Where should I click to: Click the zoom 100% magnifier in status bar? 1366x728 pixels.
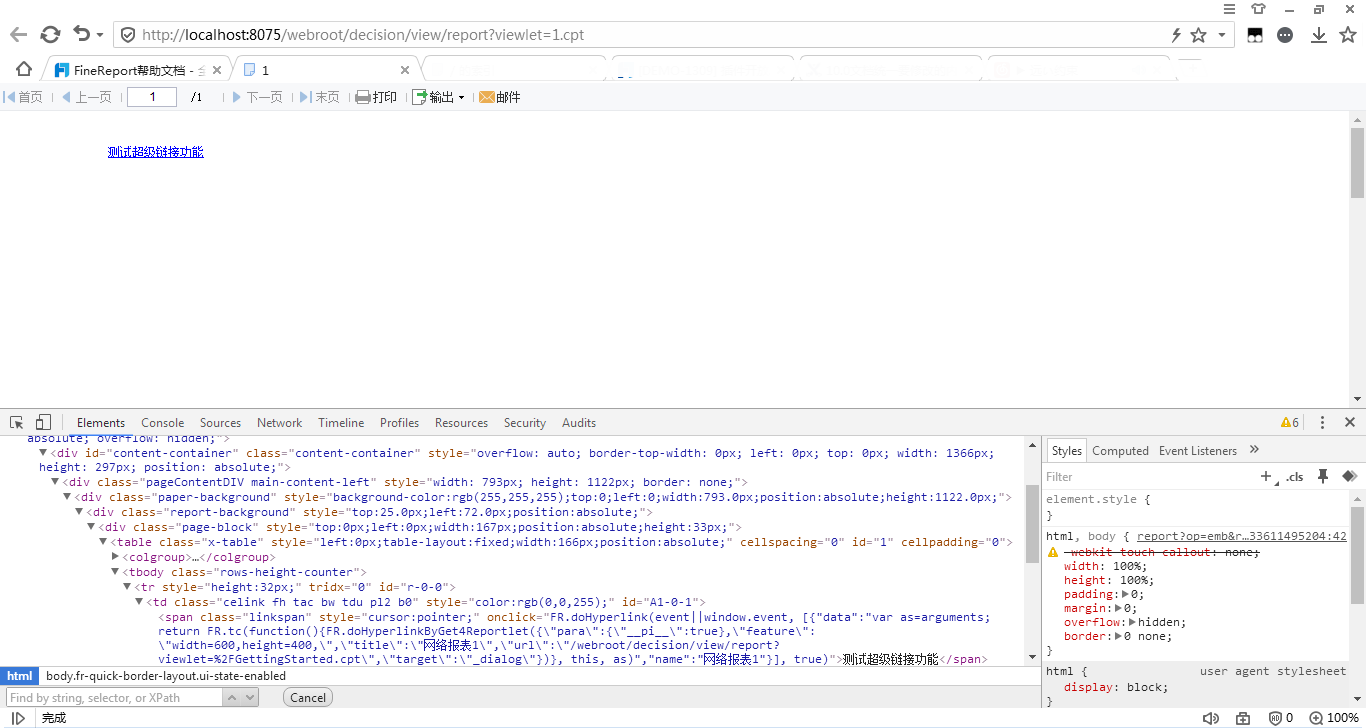coord(1335,718)
